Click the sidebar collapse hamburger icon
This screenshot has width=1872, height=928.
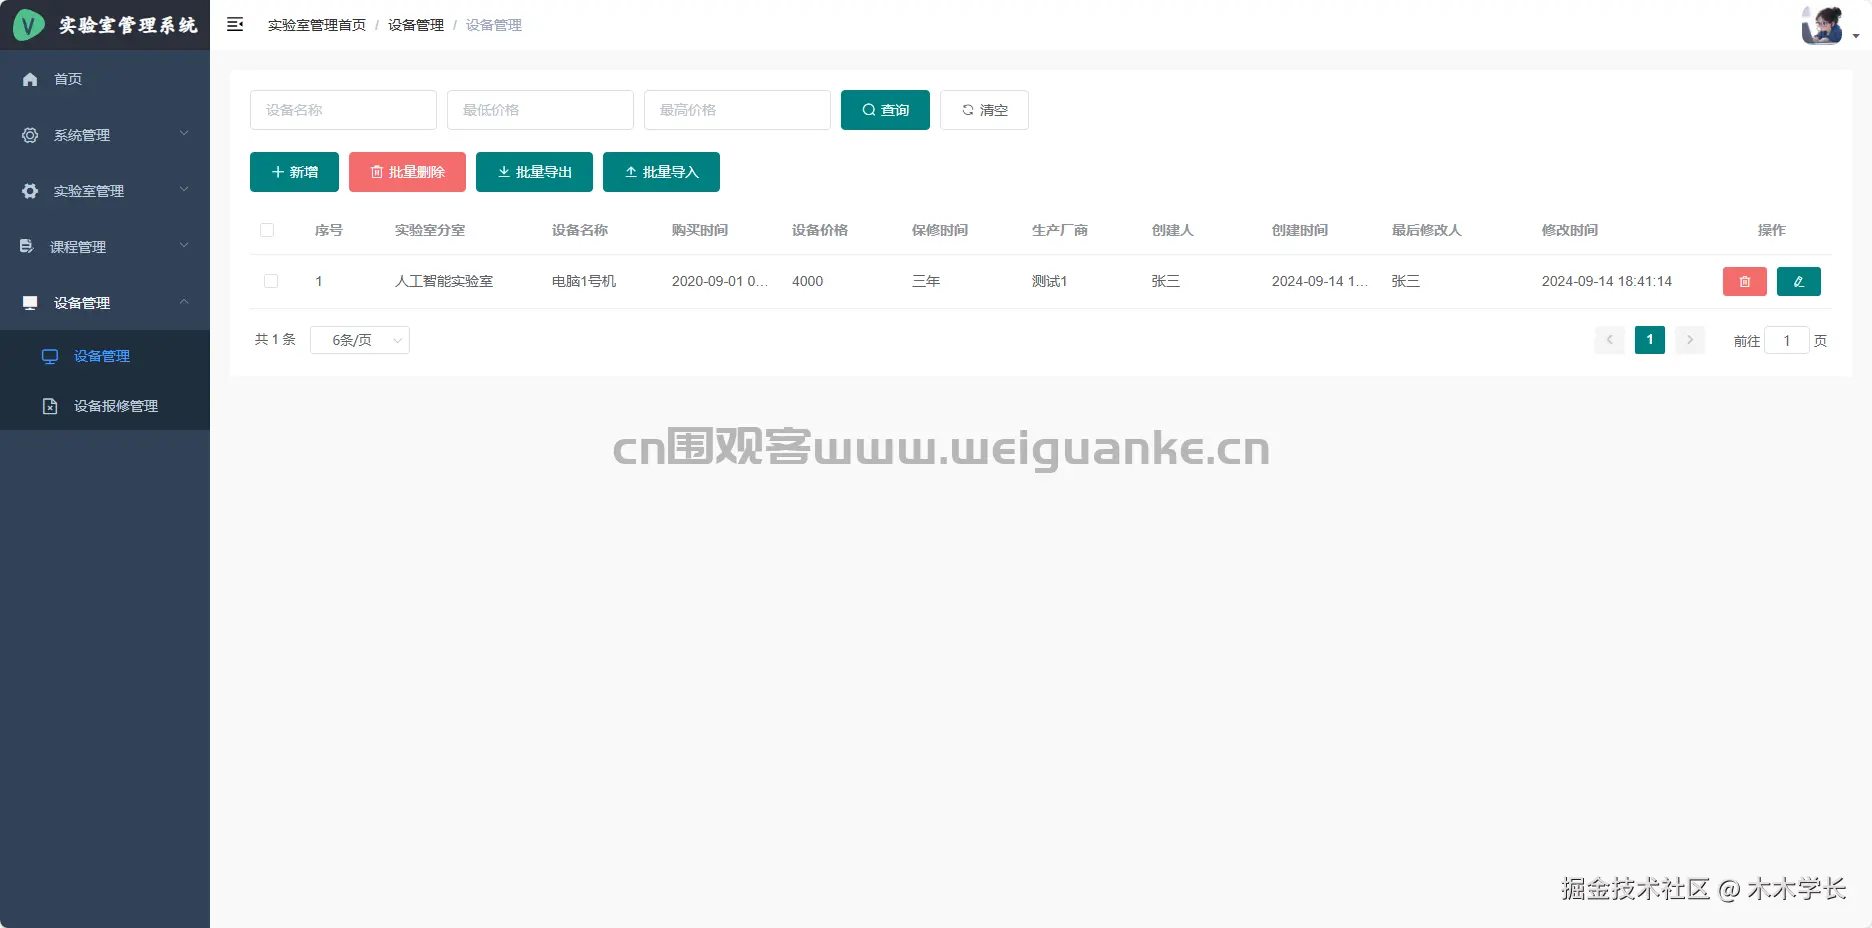[x=235, y=24]
